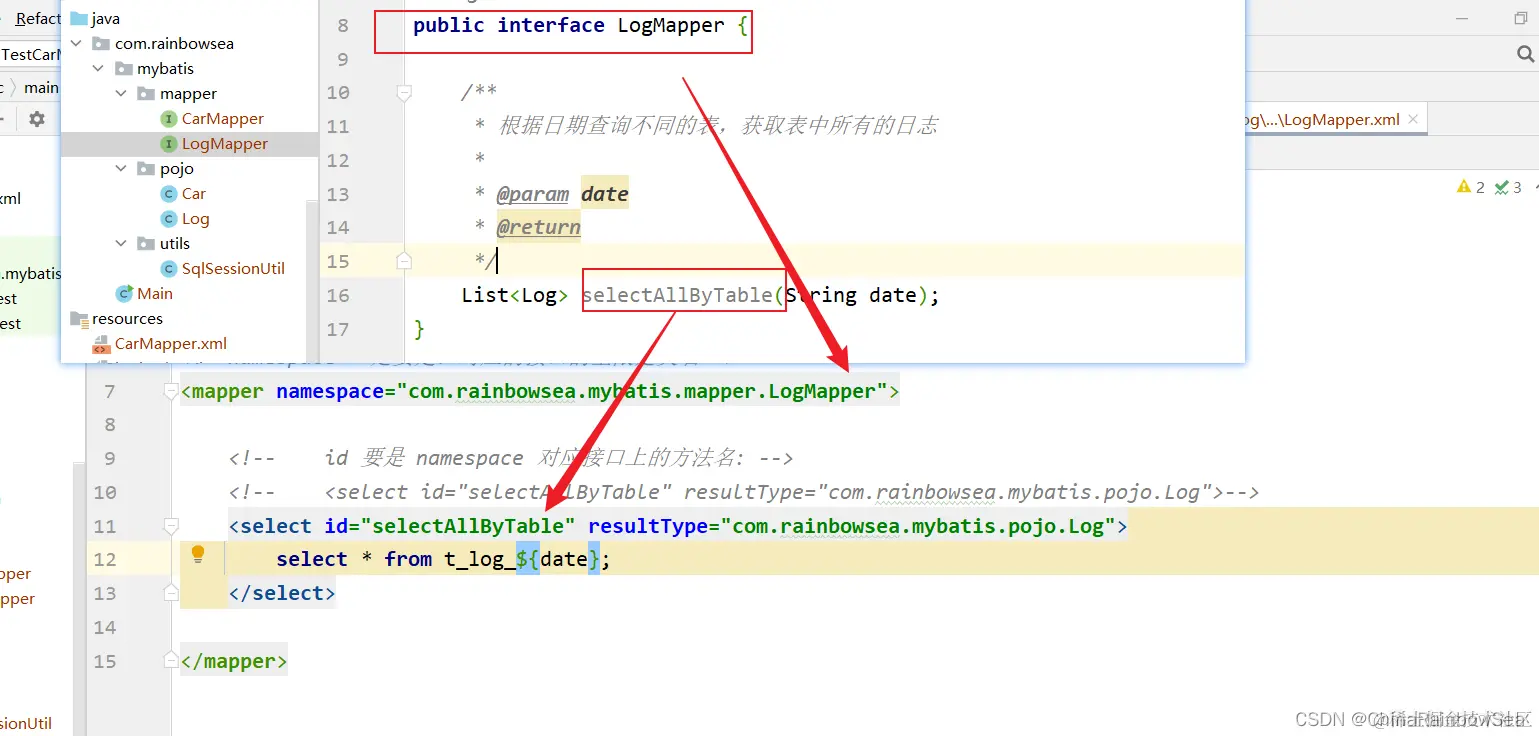Close the LogMapper.xml editor tab
Viewport: 1539px width, 736px height.
(x=1413, y=119)
